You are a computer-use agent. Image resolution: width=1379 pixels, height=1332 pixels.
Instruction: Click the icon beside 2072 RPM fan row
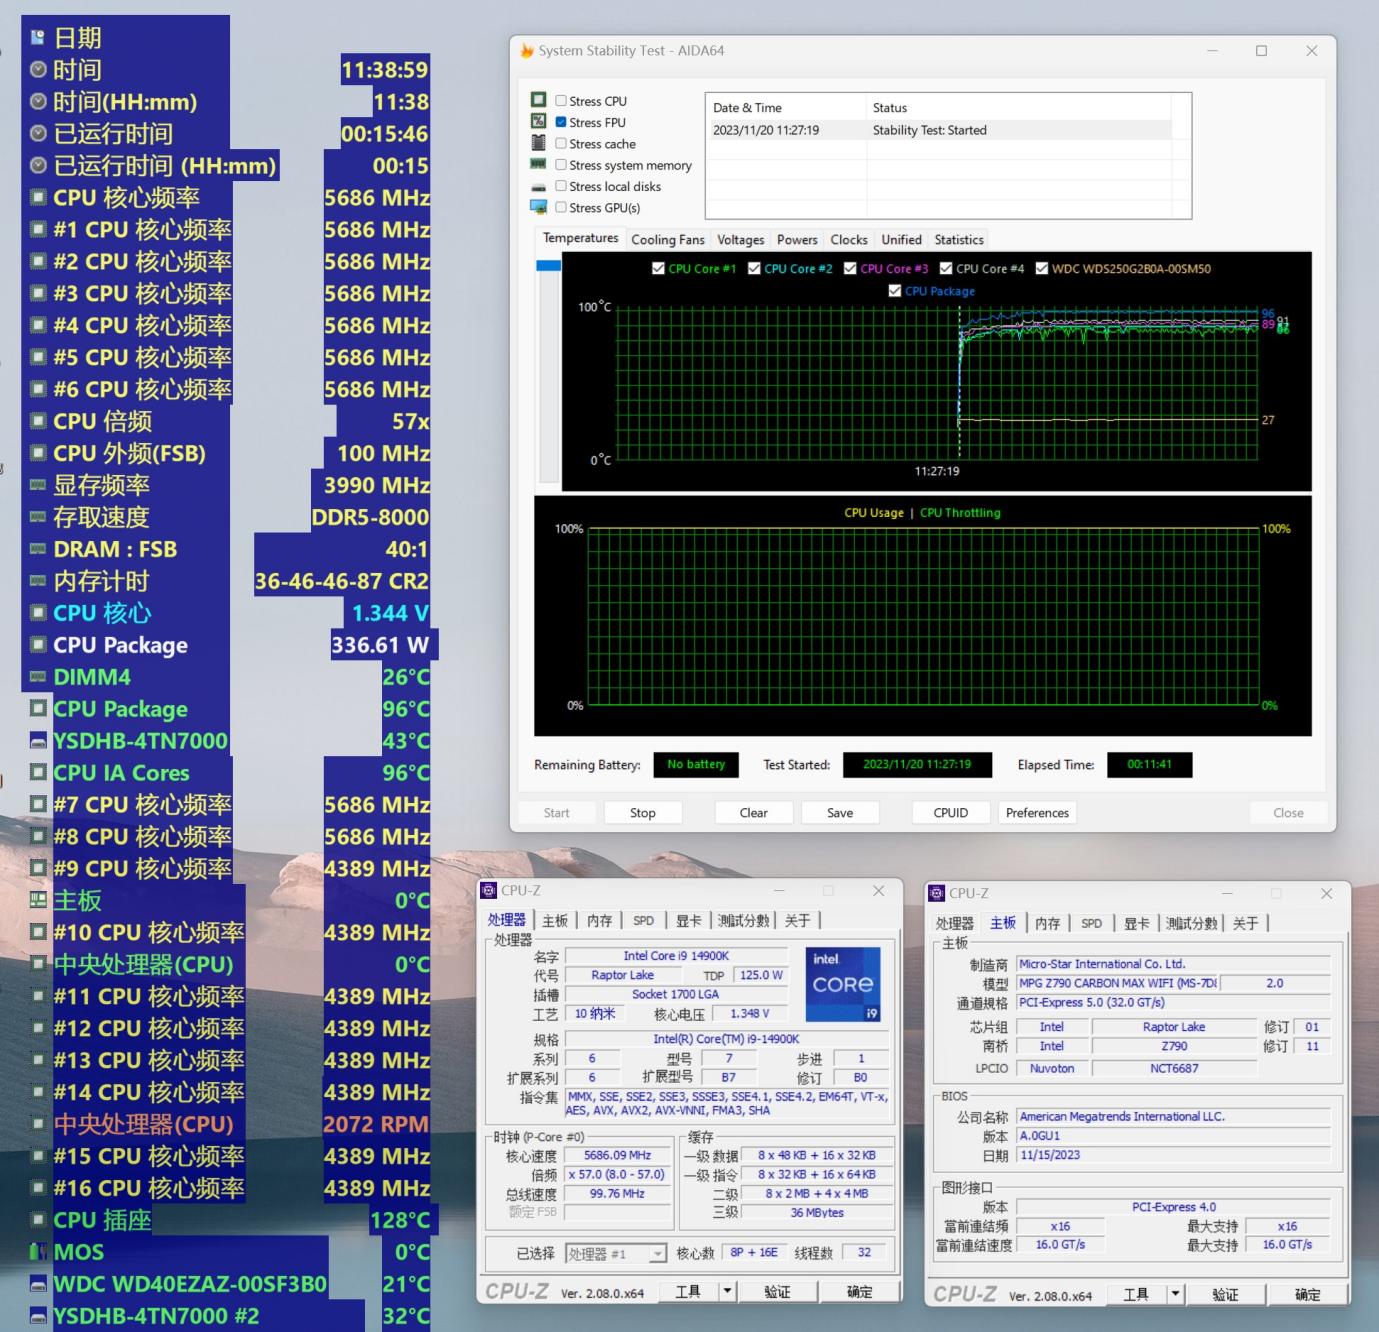click(x=38, y=1124)
